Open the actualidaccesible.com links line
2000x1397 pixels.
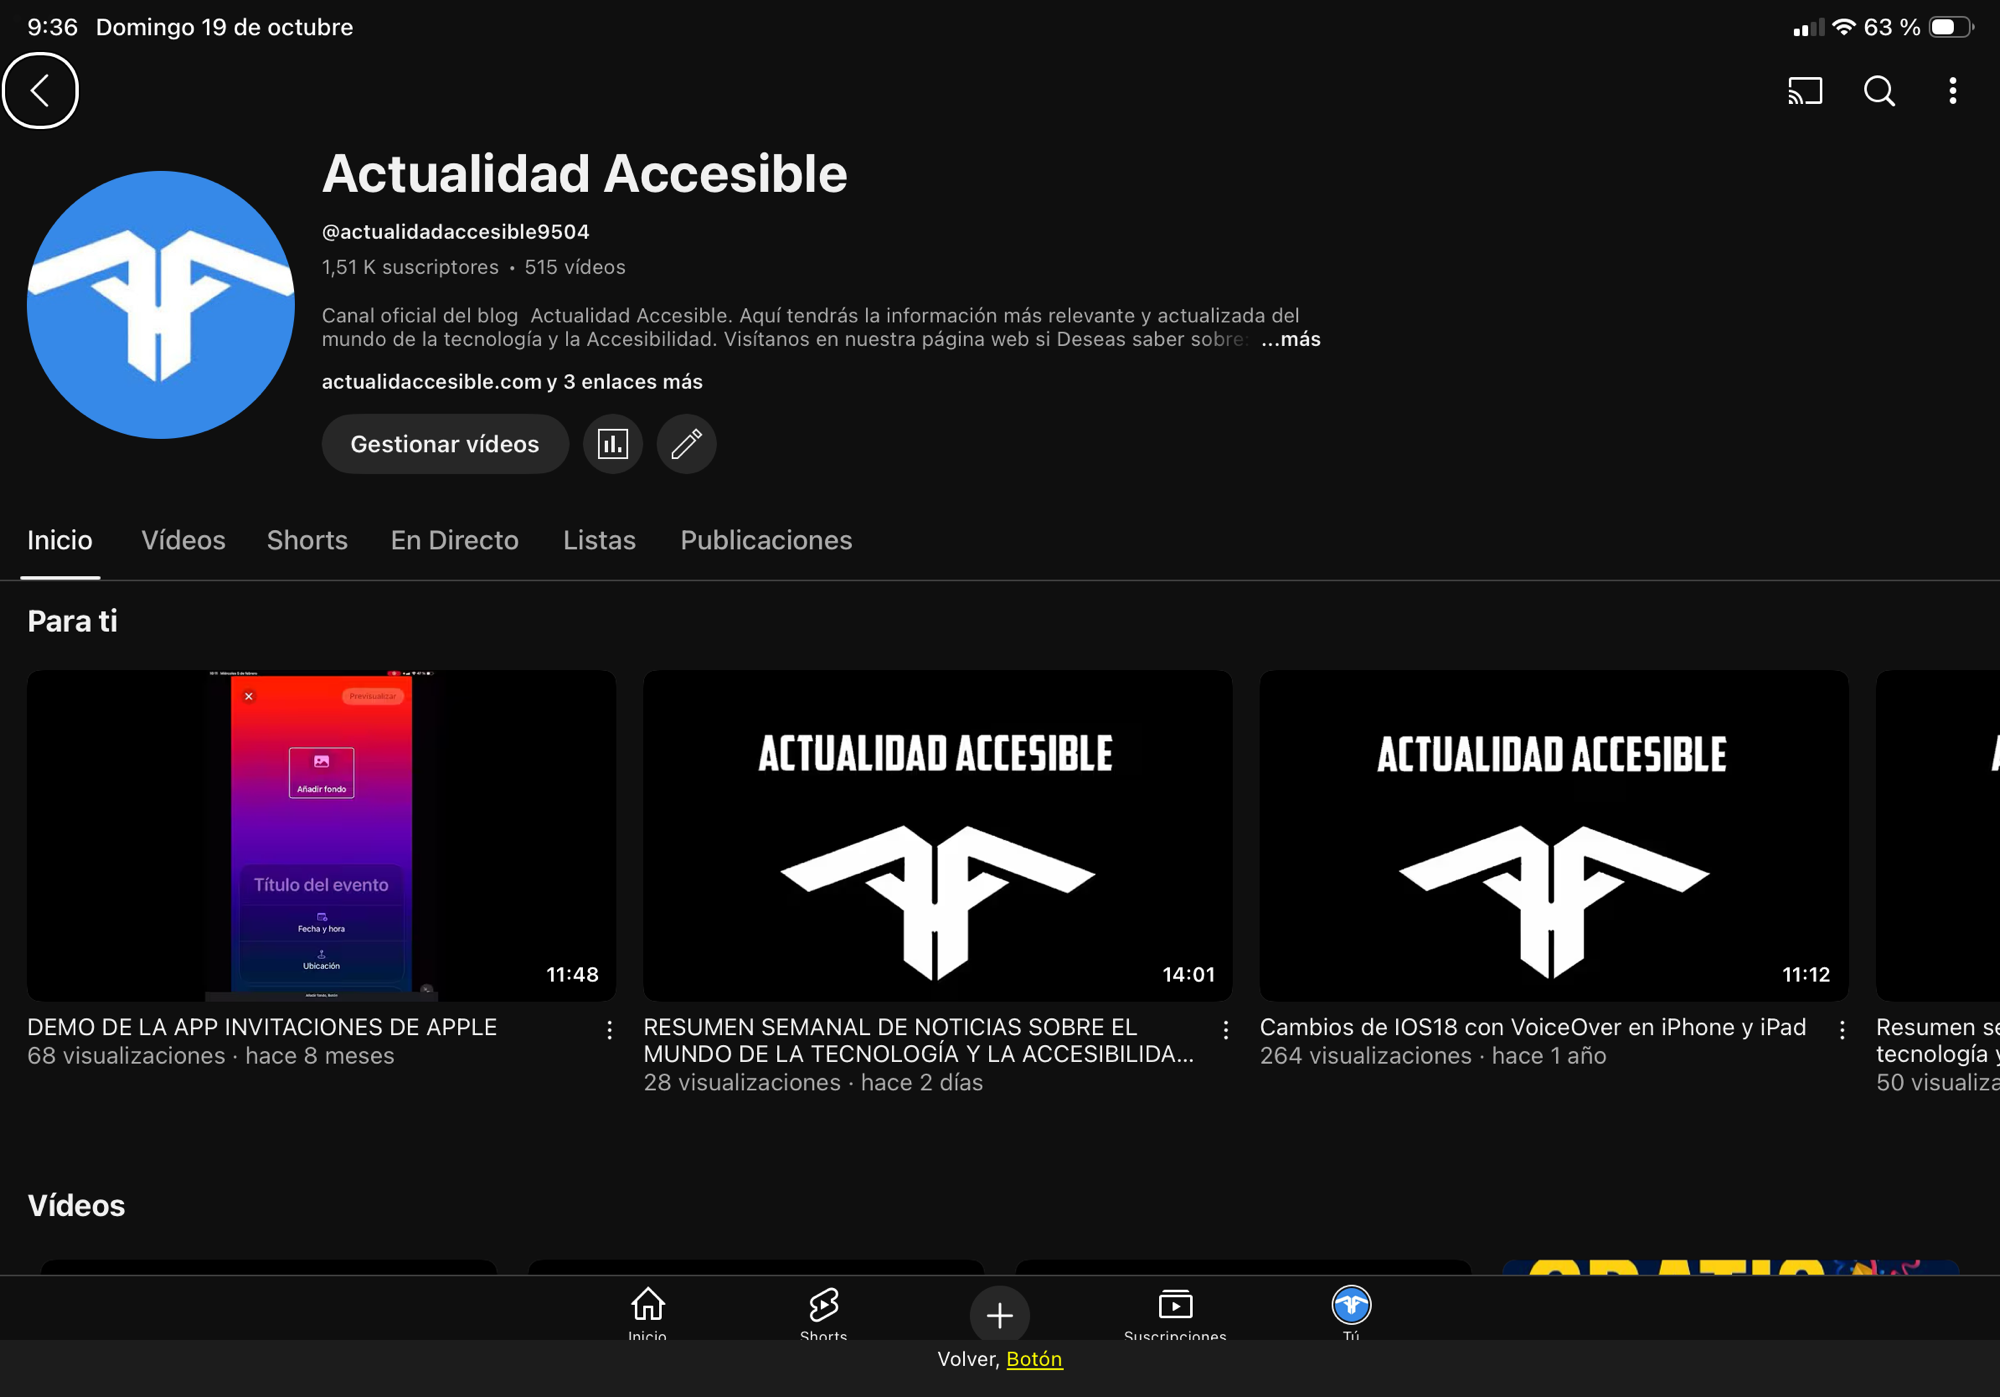511,382
